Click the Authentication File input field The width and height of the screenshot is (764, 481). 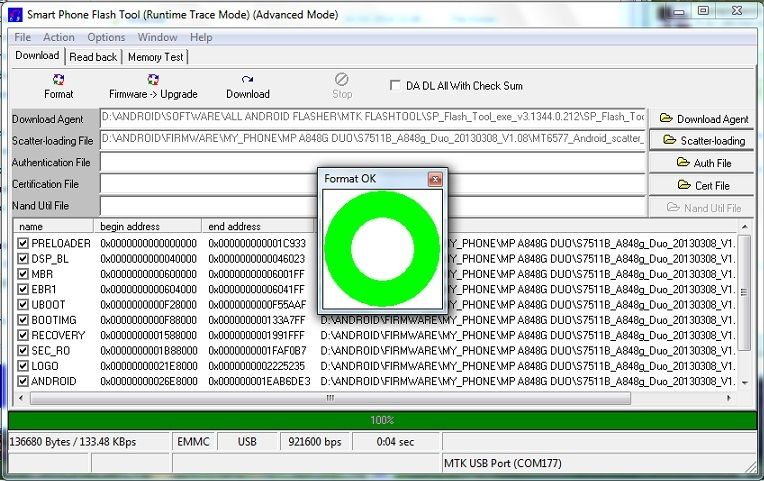(x=373, y=162)
